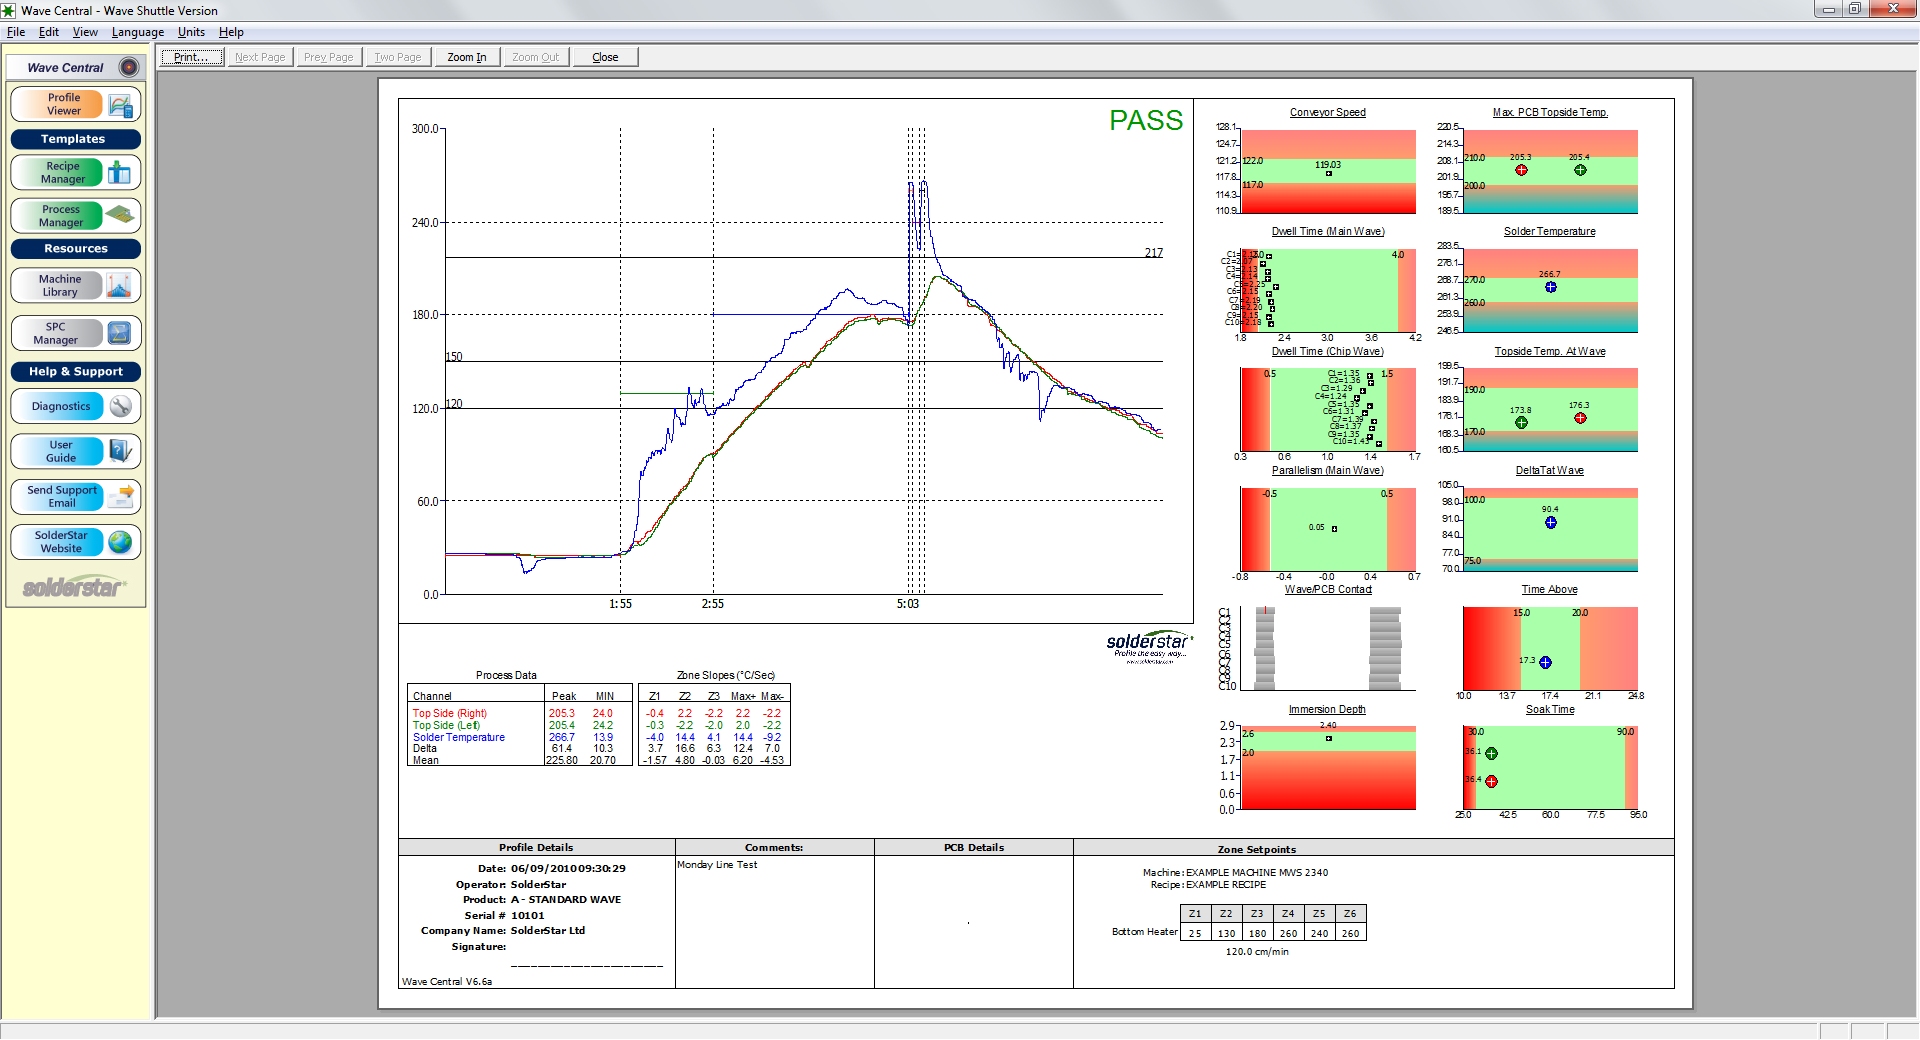1920x1040 pixels.
Task: Open Diagnostics
Action: coord(75,406)
